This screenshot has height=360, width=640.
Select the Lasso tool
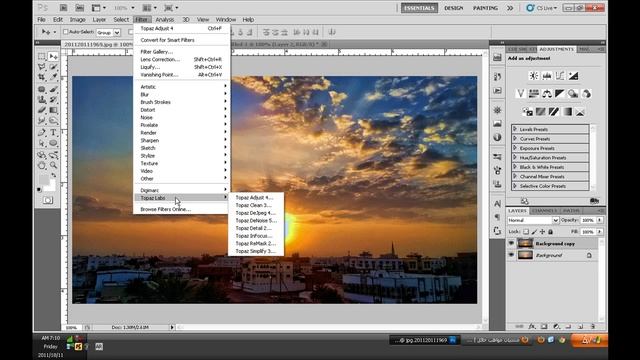click(42, 67)
